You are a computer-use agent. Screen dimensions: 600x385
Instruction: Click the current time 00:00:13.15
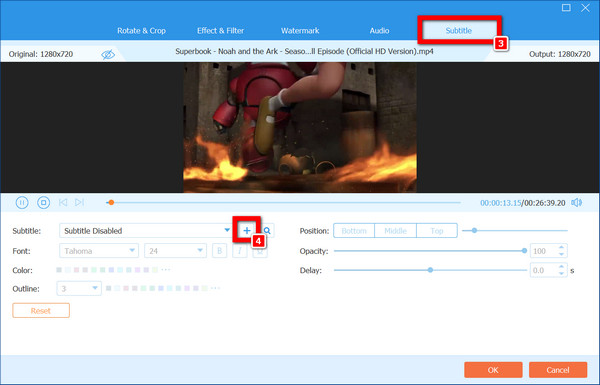[x=501, y=203]
